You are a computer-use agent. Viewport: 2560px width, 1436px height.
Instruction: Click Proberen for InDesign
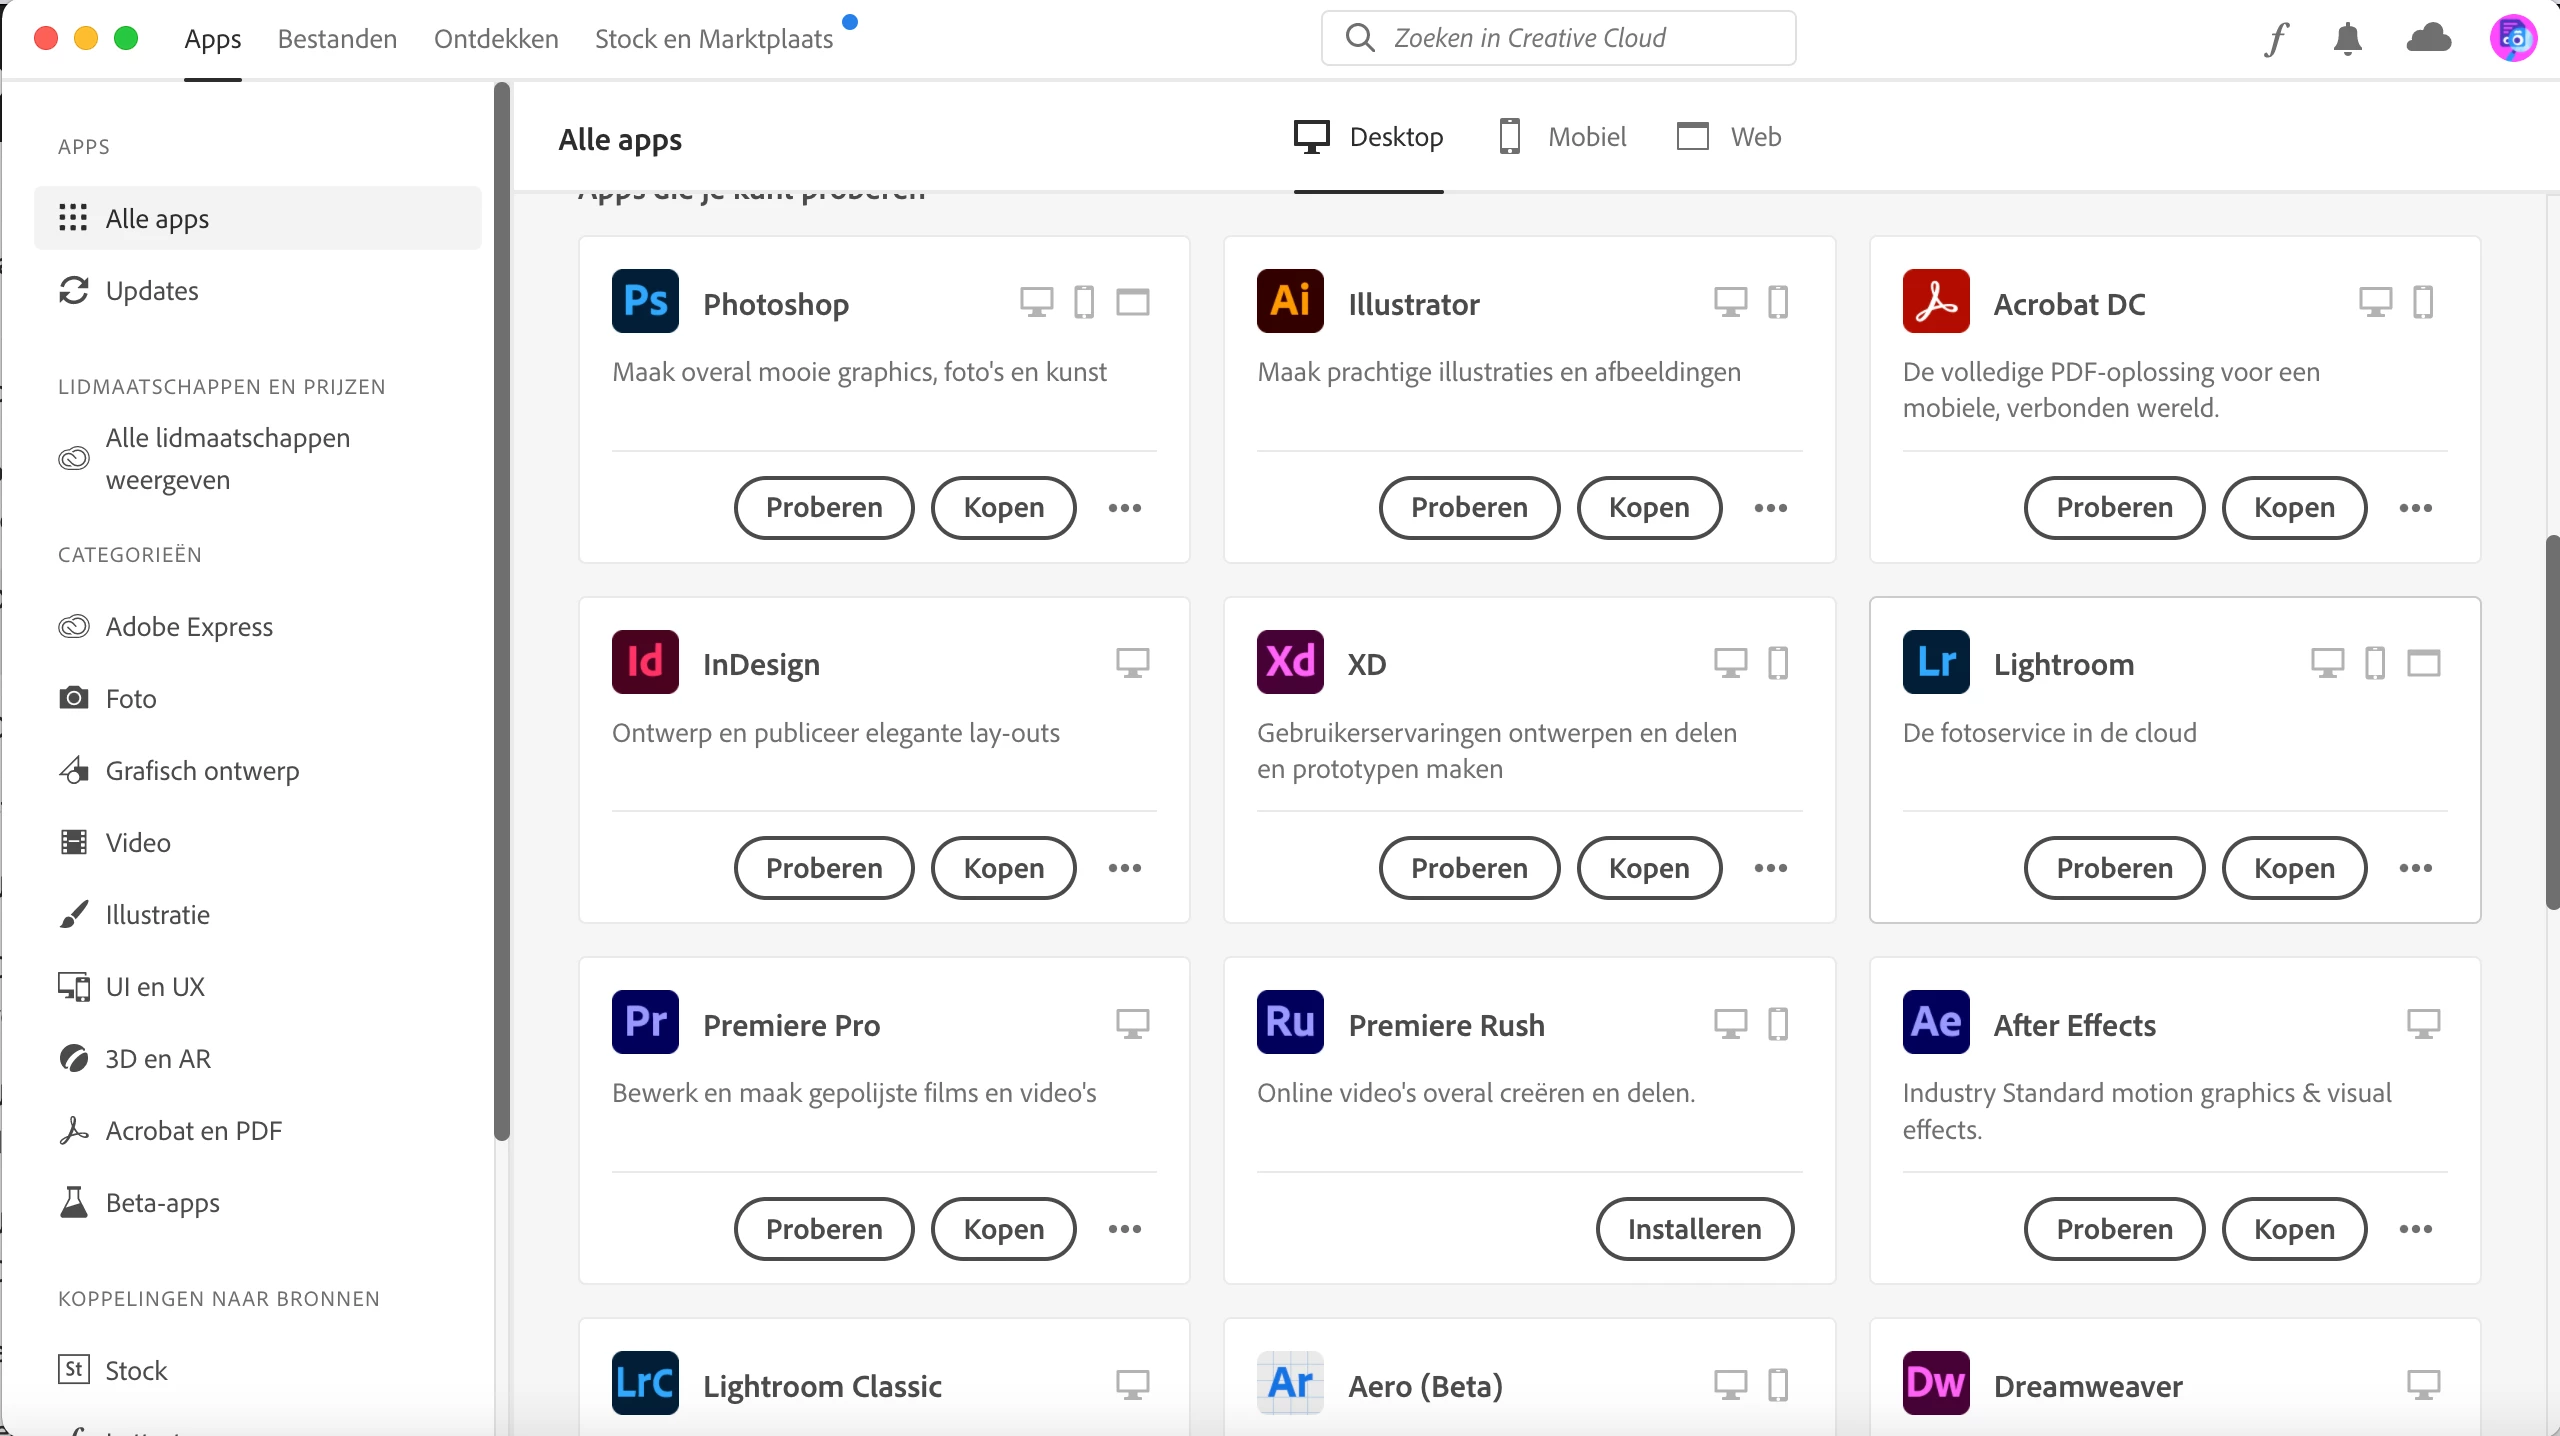[x=824, y=868]
